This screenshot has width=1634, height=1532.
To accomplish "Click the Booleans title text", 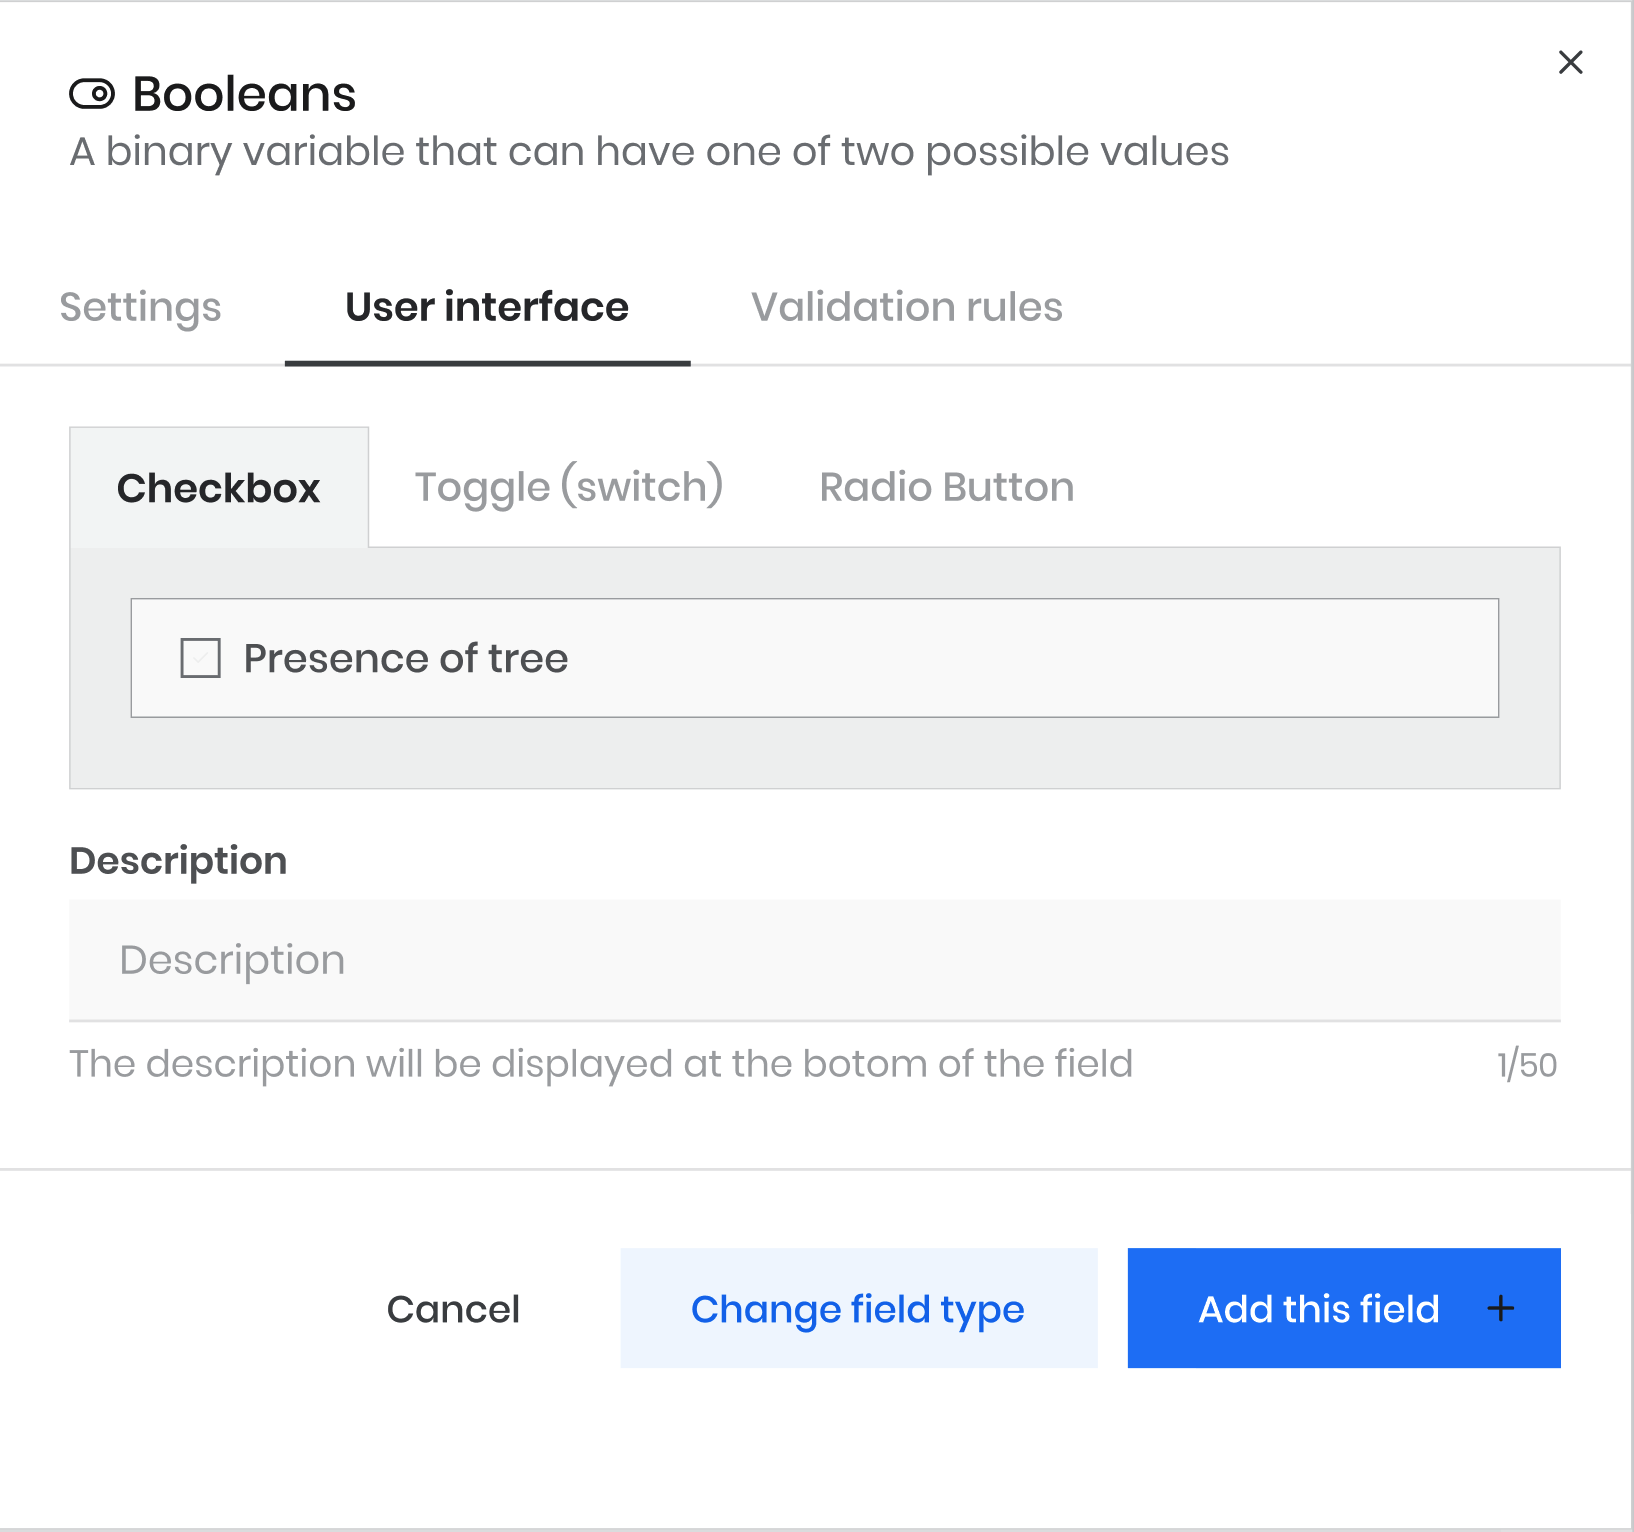I will [x=244, y=94].
